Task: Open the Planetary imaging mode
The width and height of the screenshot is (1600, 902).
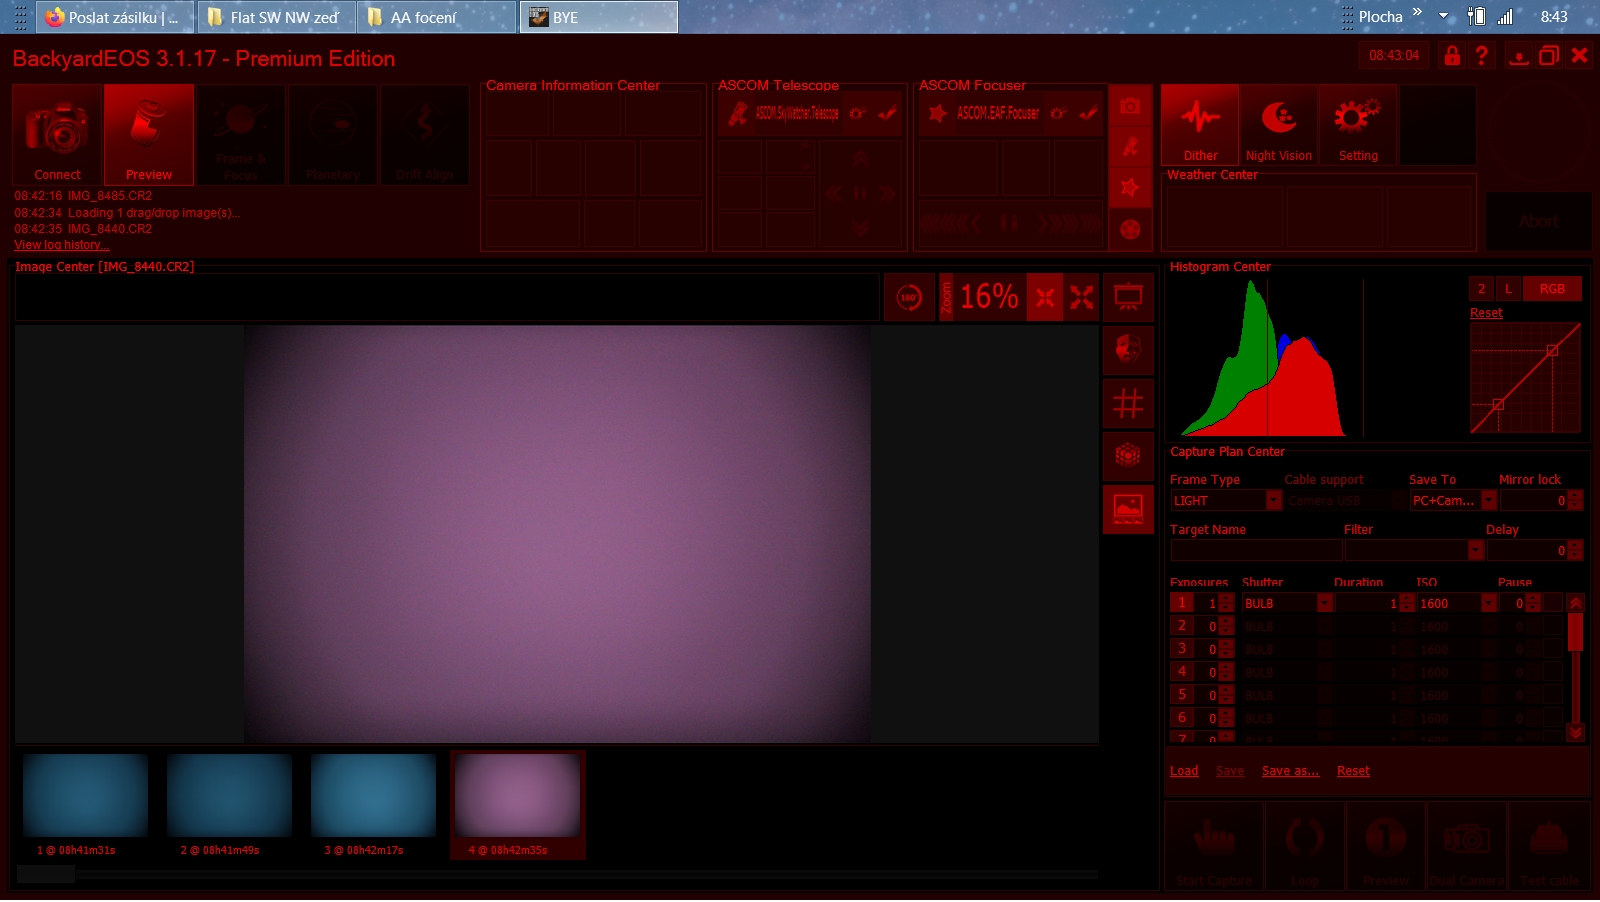Action: click(x=333, y=134)
